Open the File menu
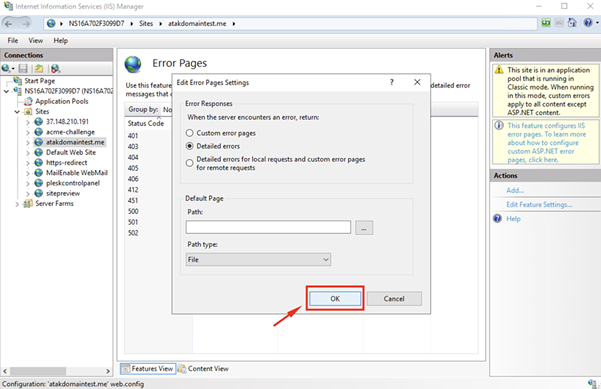The width and height of the screenshot is (601, 389). (x=13, y=41)
